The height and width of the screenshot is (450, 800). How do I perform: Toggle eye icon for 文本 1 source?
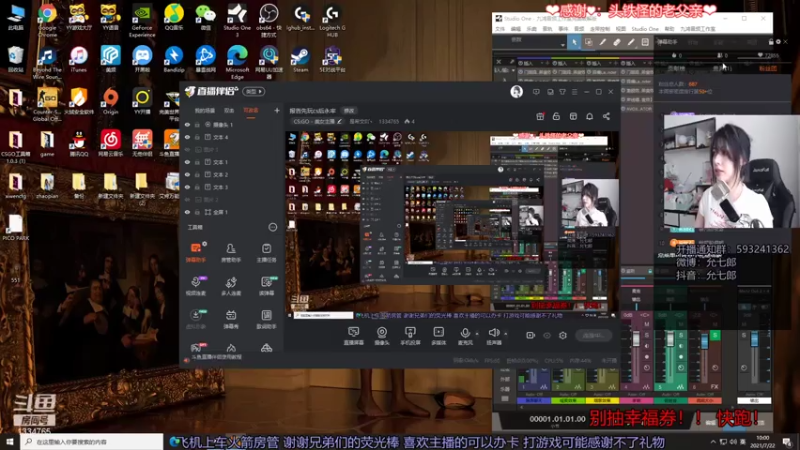coord(187,162)
